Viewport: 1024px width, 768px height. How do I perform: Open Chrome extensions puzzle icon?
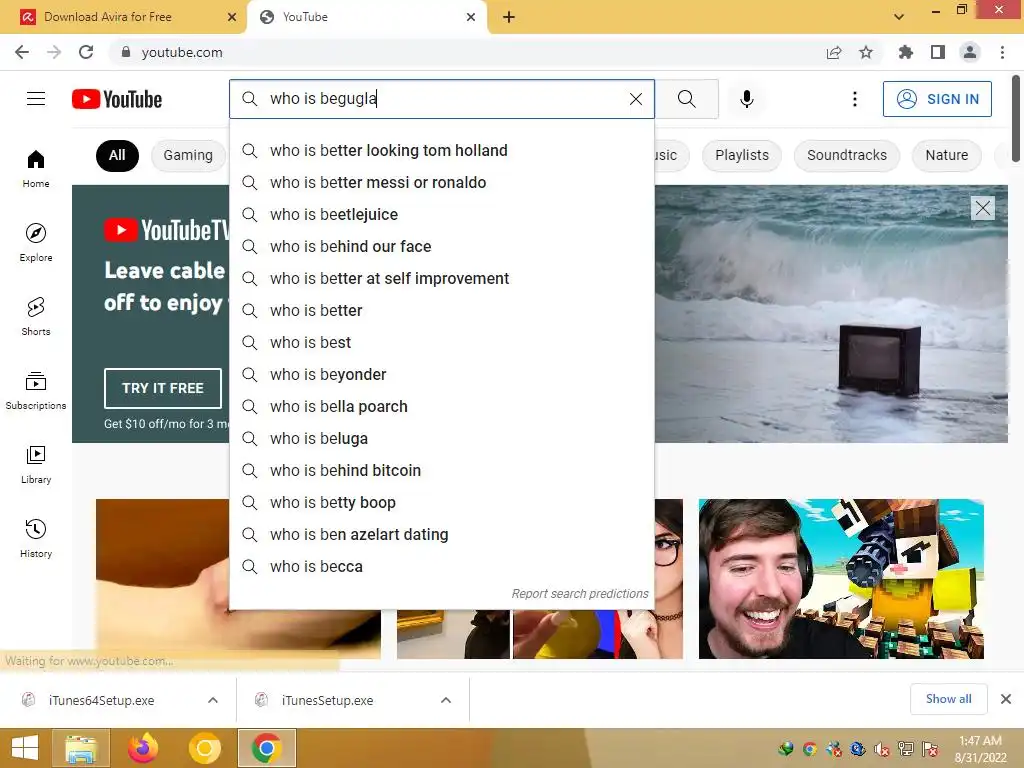pos(905,52)
